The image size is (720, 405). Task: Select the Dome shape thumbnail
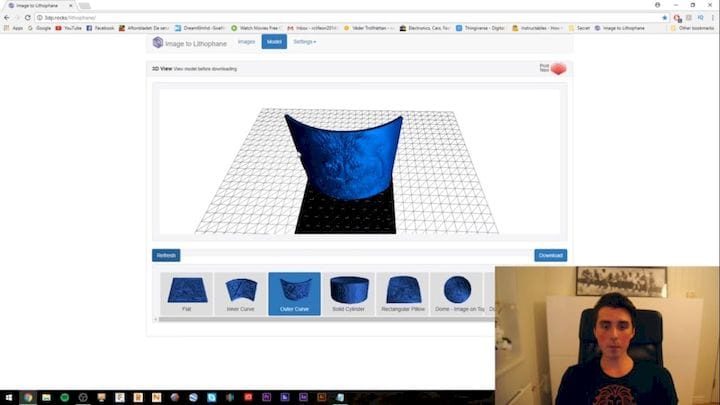point(458,293)
